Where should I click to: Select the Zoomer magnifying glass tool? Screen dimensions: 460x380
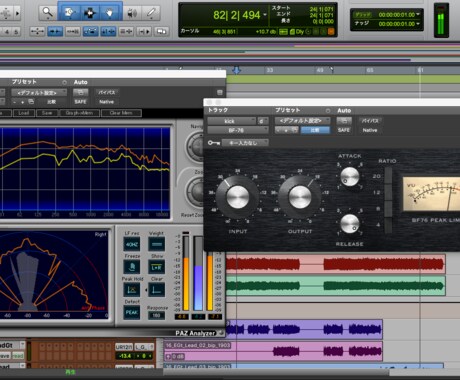pos(48,13)
